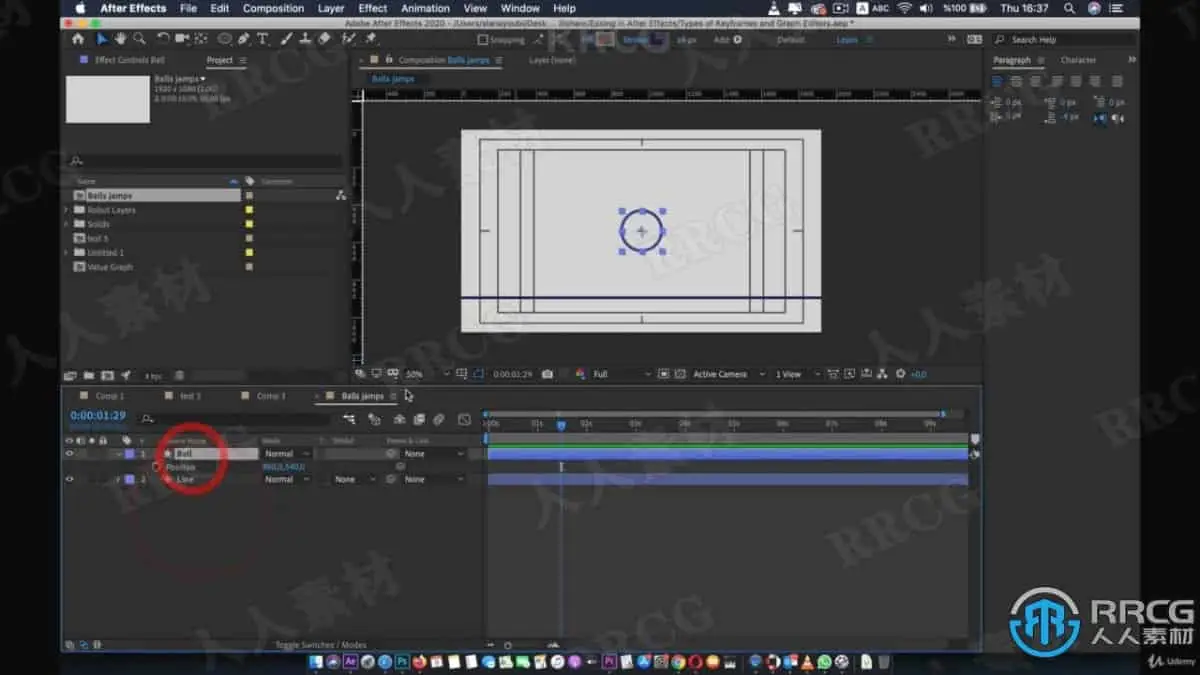Click the Default workspace link
Screen dimensions: 1200x675
pyautogui.click(x=790, y=40)
